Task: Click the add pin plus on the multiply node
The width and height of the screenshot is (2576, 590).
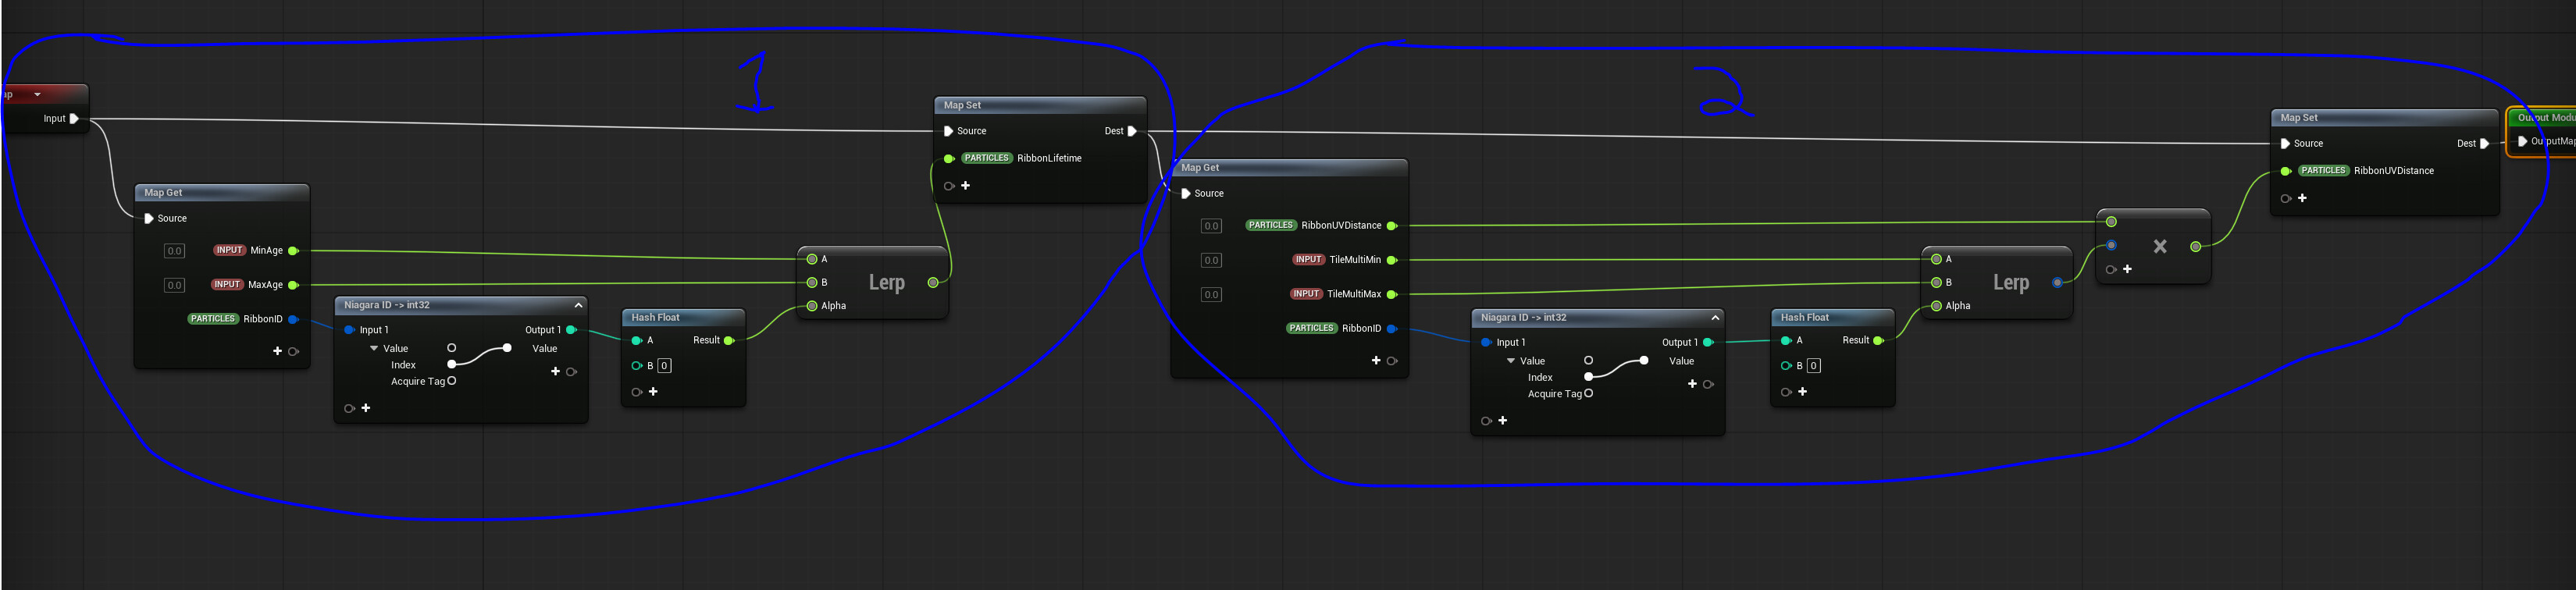Action: 2127,270
